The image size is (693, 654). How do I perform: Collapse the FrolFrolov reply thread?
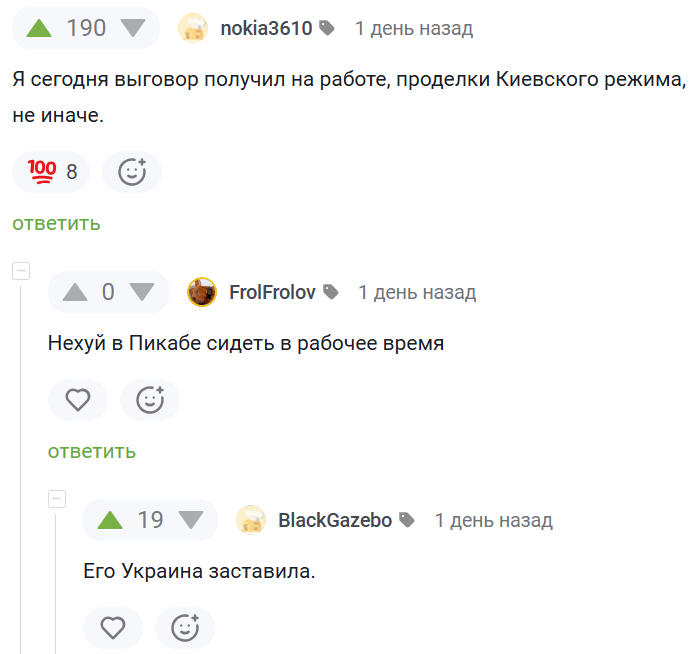21,271
